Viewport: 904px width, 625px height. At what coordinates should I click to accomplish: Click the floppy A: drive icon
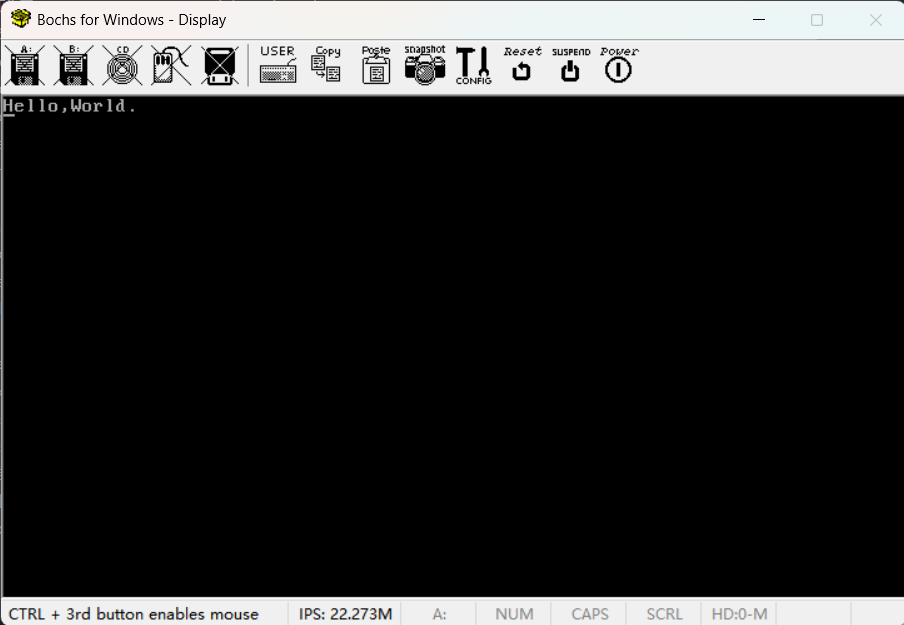click(25, 65)
